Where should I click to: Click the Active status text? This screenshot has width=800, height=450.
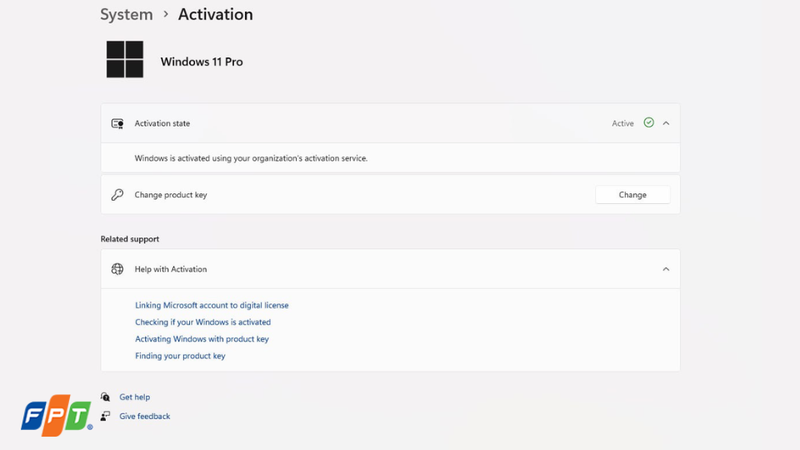[x=622, y=123]
